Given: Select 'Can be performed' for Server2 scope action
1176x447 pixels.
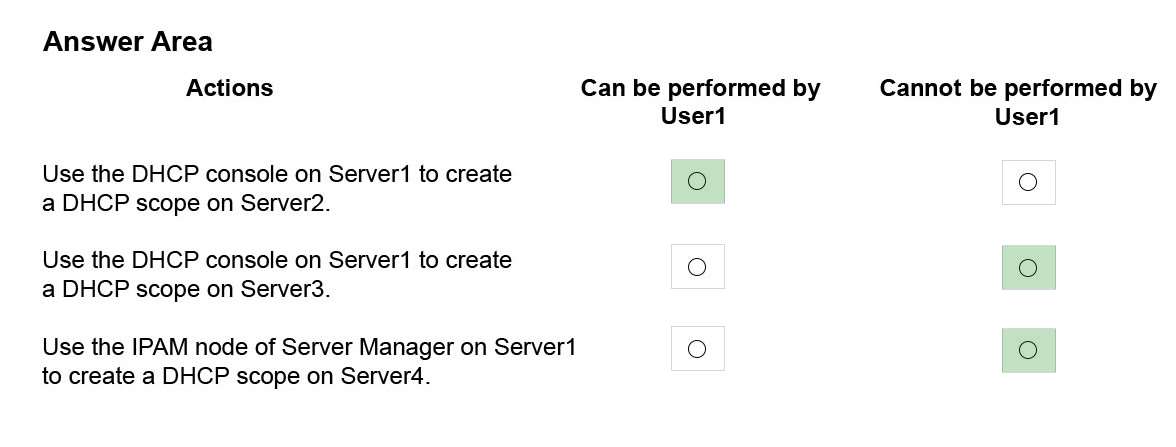Looking at the screenshot, I should coord(697,181).
